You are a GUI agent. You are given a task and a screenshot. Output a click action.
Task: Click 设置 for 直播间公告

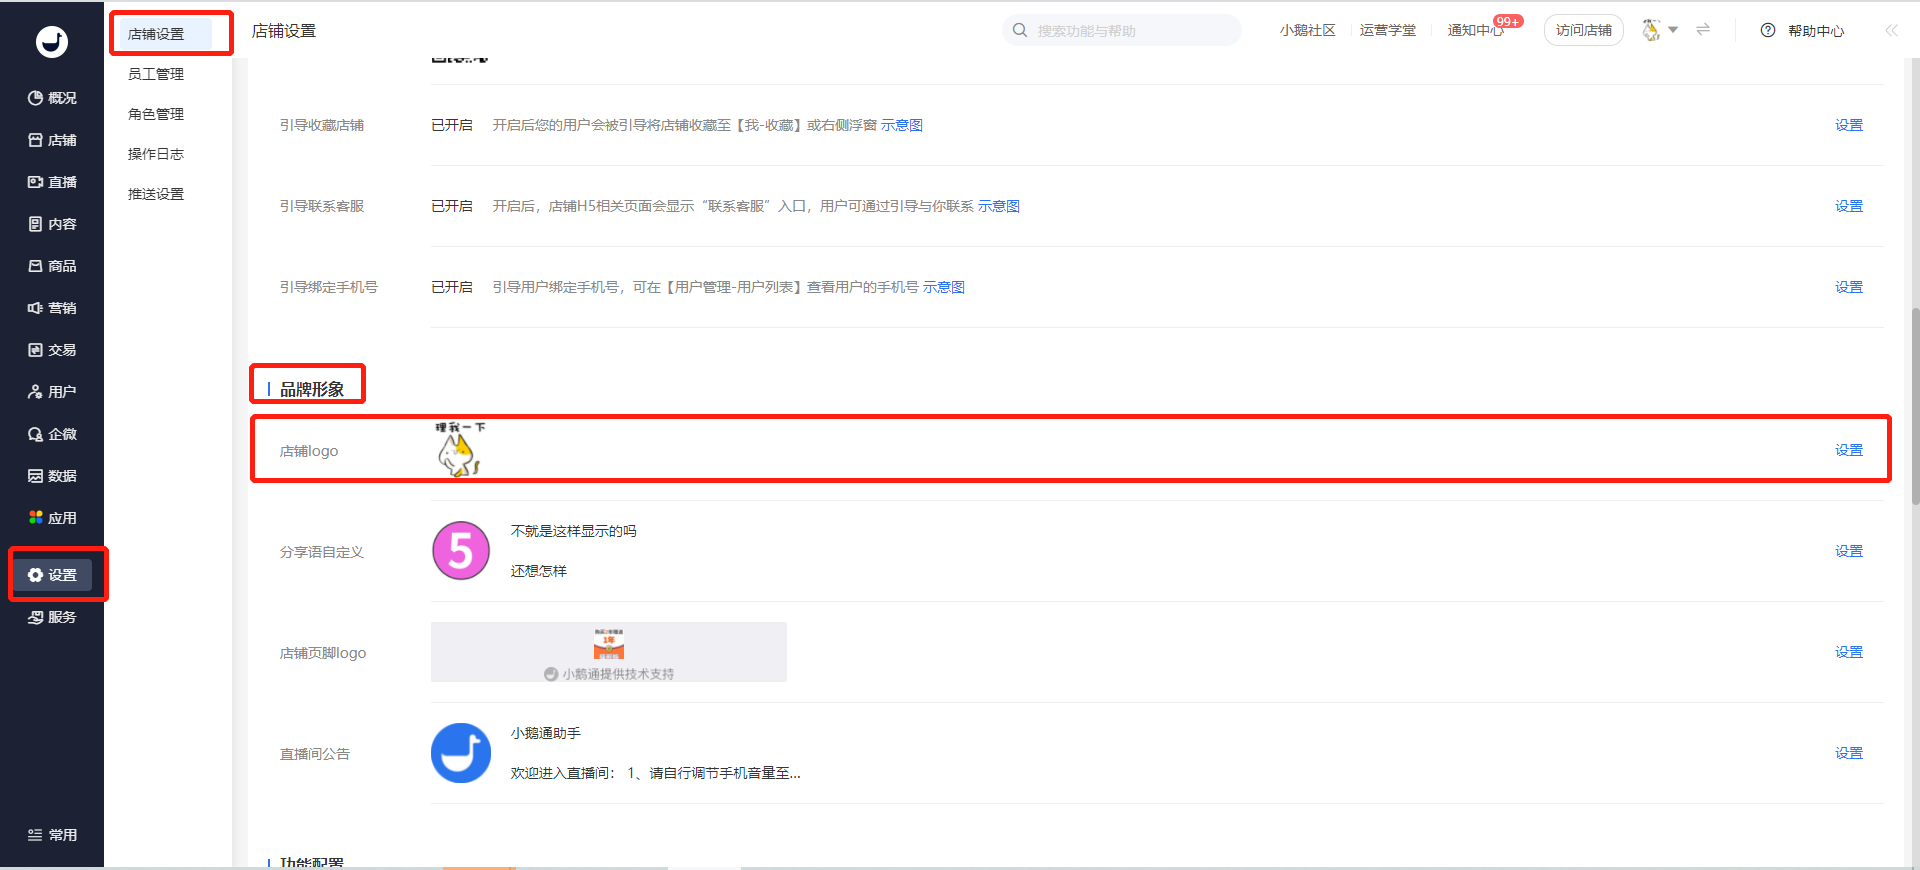pos(1849,753)
